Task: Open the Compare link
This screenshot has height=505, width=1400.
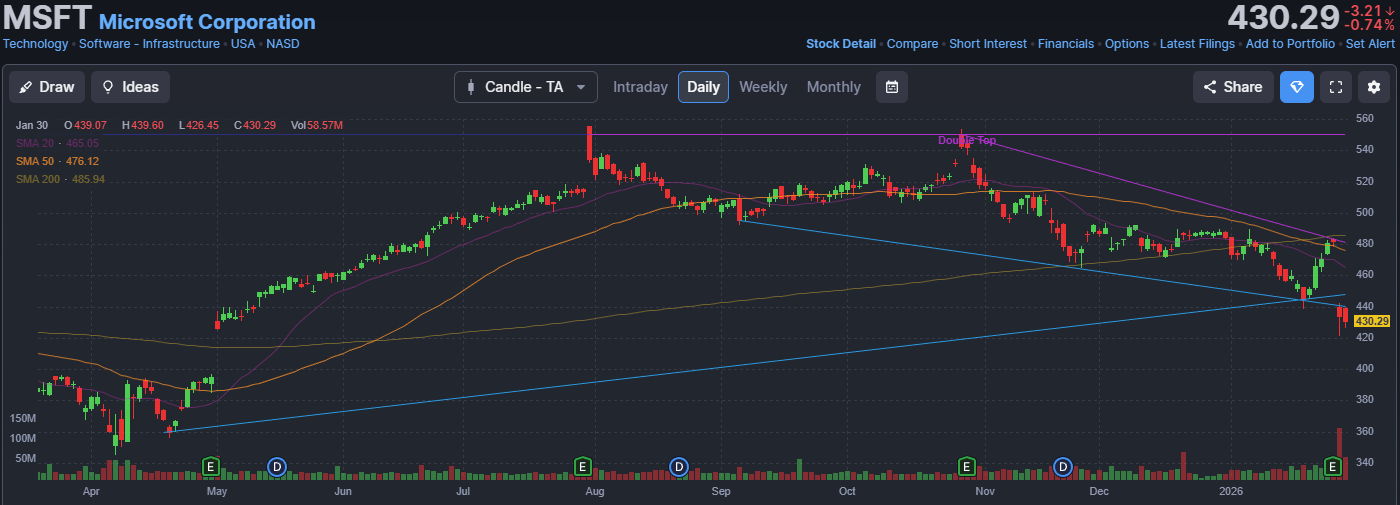Action: (x=912, y=44)
